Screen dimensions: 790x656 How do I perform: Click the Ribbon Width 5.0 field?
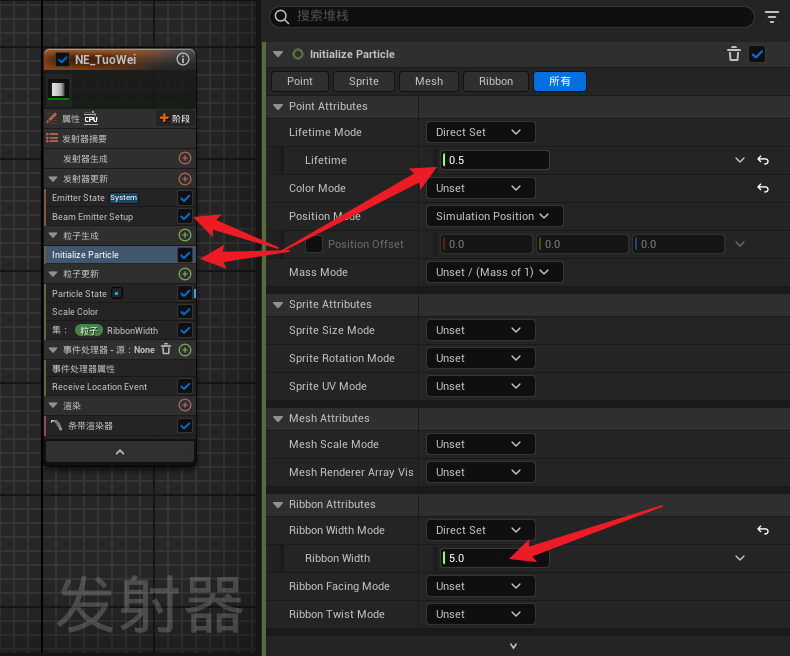[494, 558]
